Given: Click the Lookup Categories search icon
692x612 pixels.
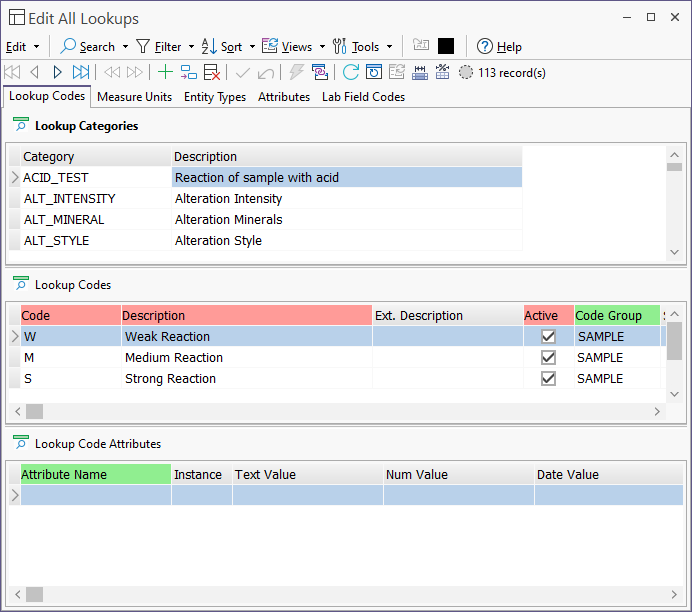Looking at the screenshot, I should tap(20, 125).
